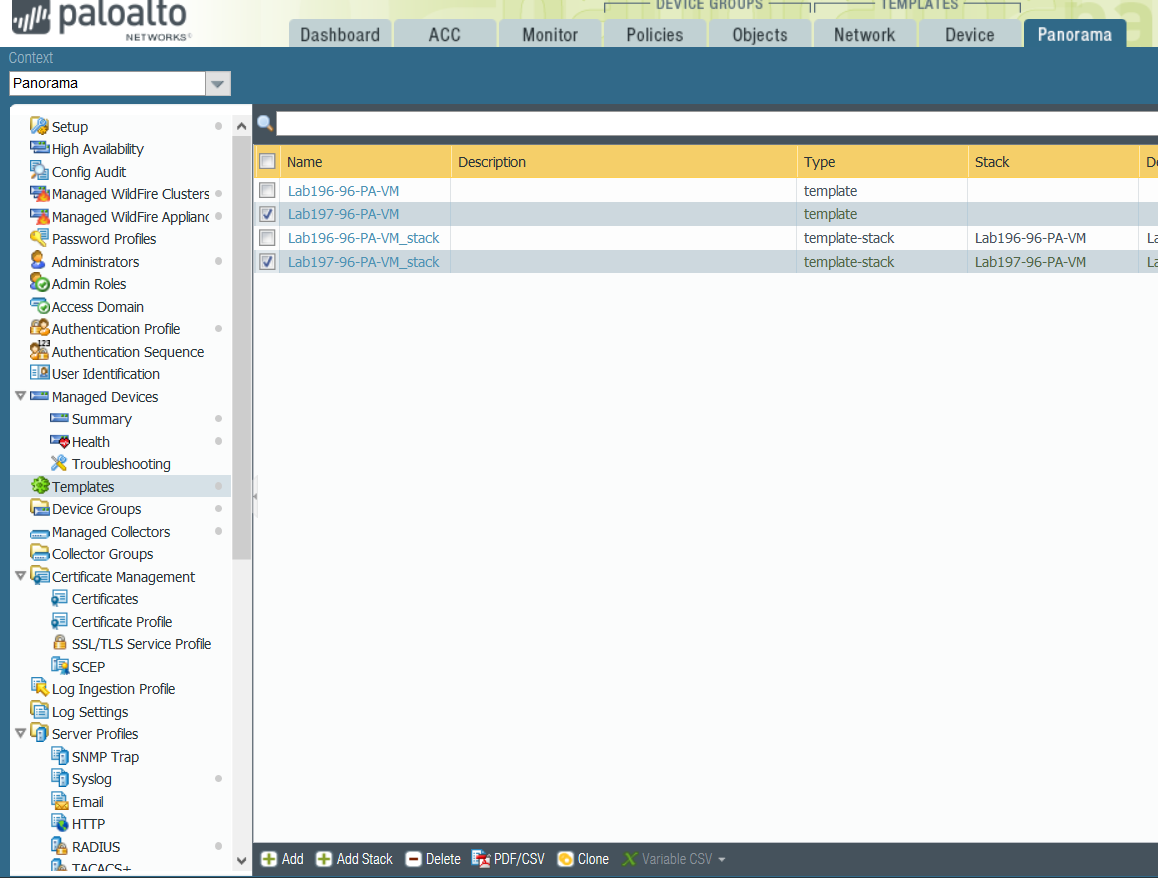1158x878 pixels.
Task: Collapse the Certificate Management tree node
Action: pos(21,576)
